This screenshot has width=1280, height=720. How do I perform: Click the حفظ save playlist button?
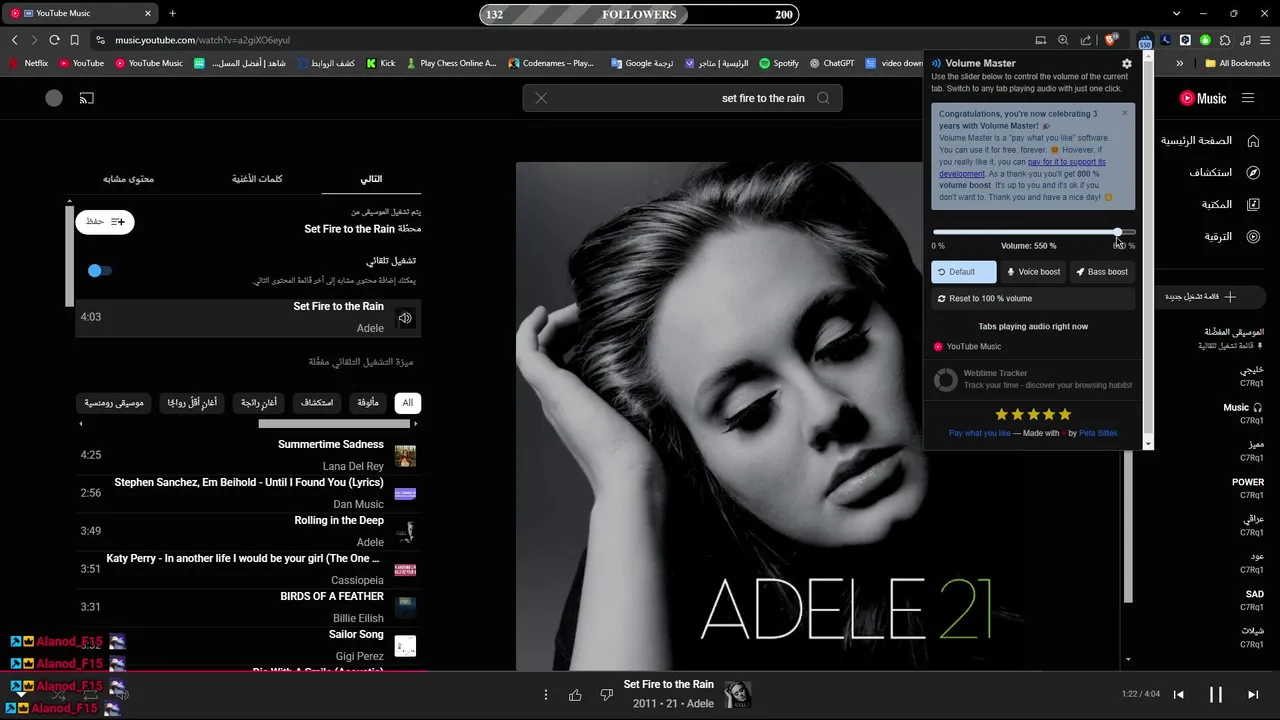pyautogui.click(x=105, y=221)
